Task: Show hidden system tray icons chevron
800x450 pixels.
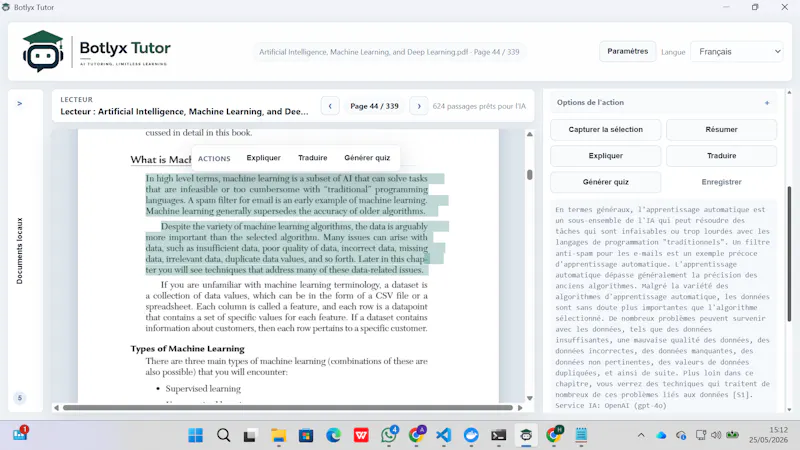Action: 641,435
